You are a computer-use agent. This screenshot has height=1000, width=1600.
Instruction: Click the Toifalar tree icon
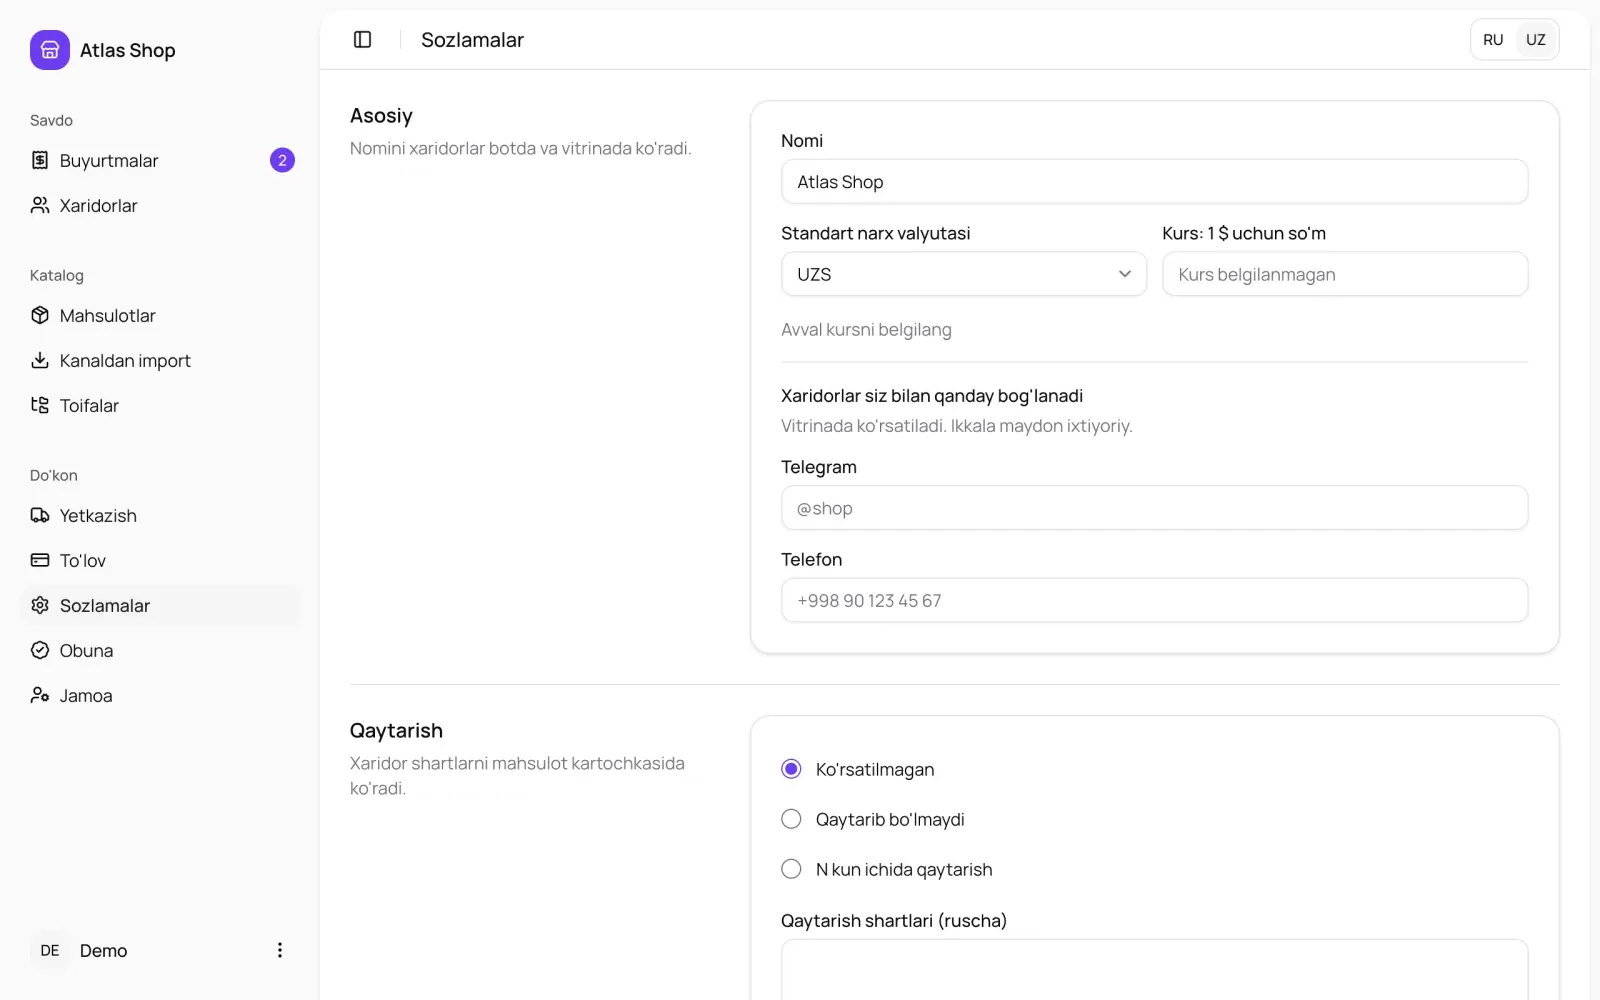(x=40, y=405)
